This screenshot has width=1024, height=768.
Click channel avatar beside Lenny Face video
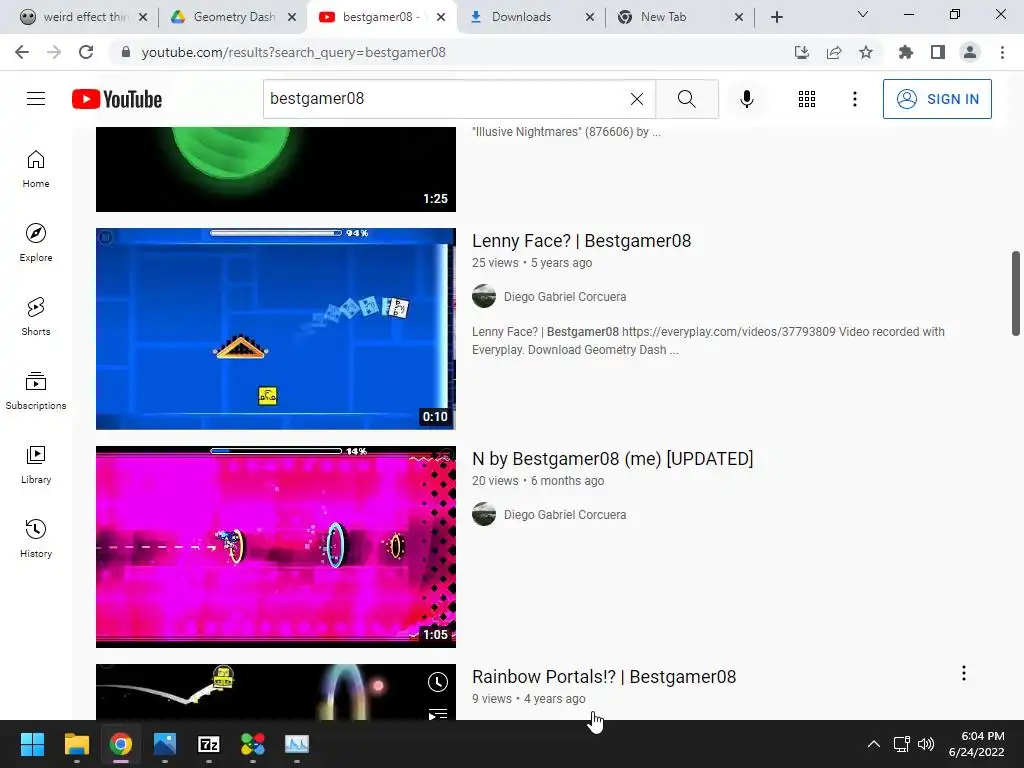[484, 296]
